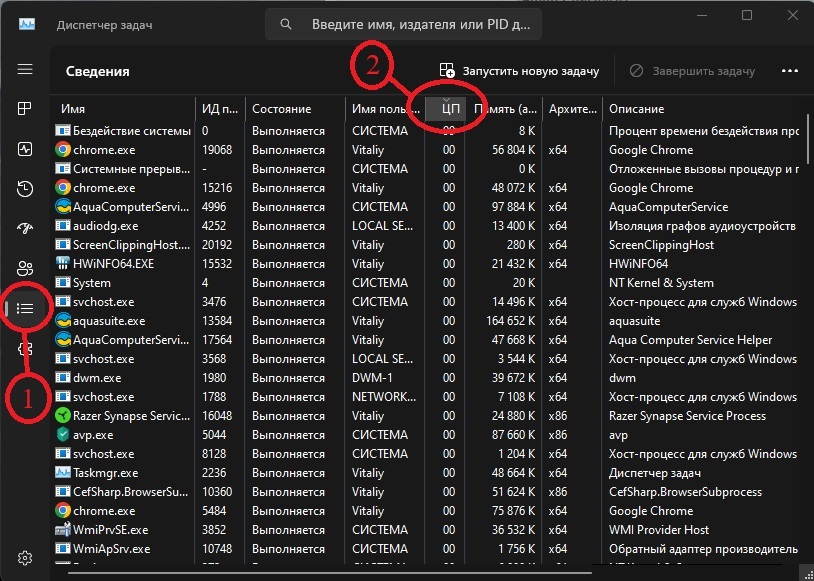Click the search magnifier icon
This screenshot has height=581, width=814.
click(x=286, y=24)
